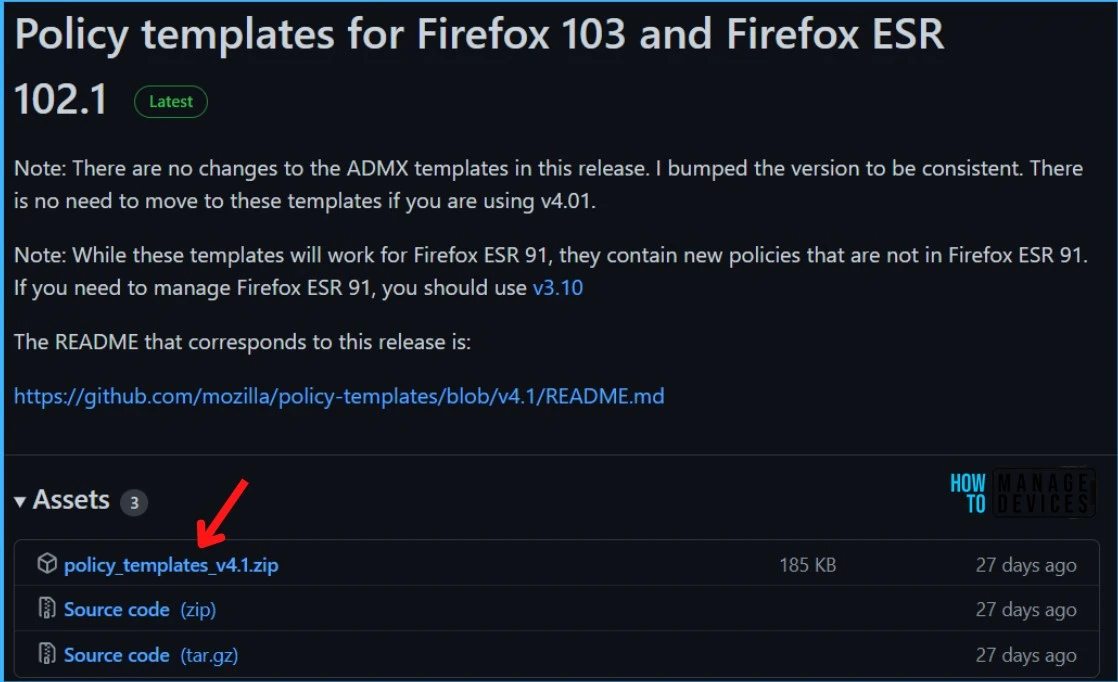The height and width of the screenshot is (682, 1118).
Task: Collapse the Assets section triangle
Action: (x=20, y=502)
